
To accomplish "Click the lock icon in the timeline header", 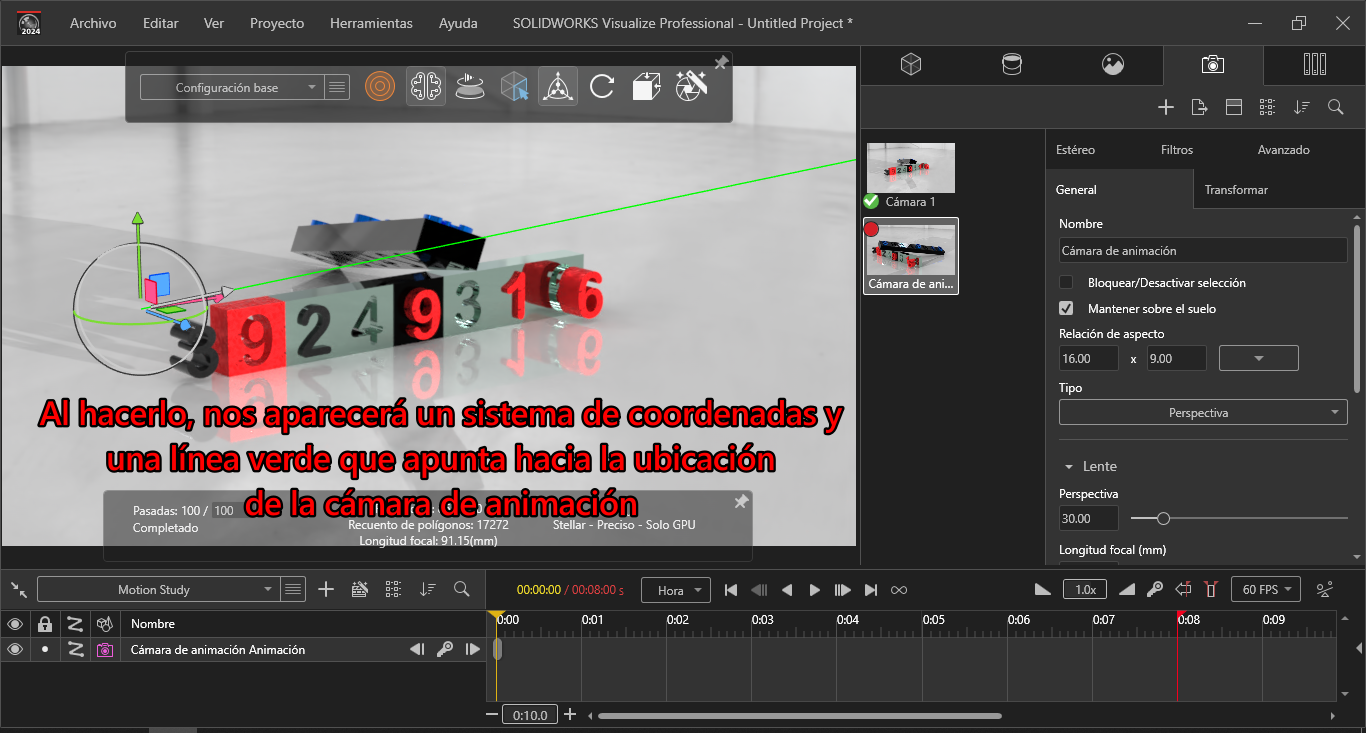I will (x=44, y=623).
